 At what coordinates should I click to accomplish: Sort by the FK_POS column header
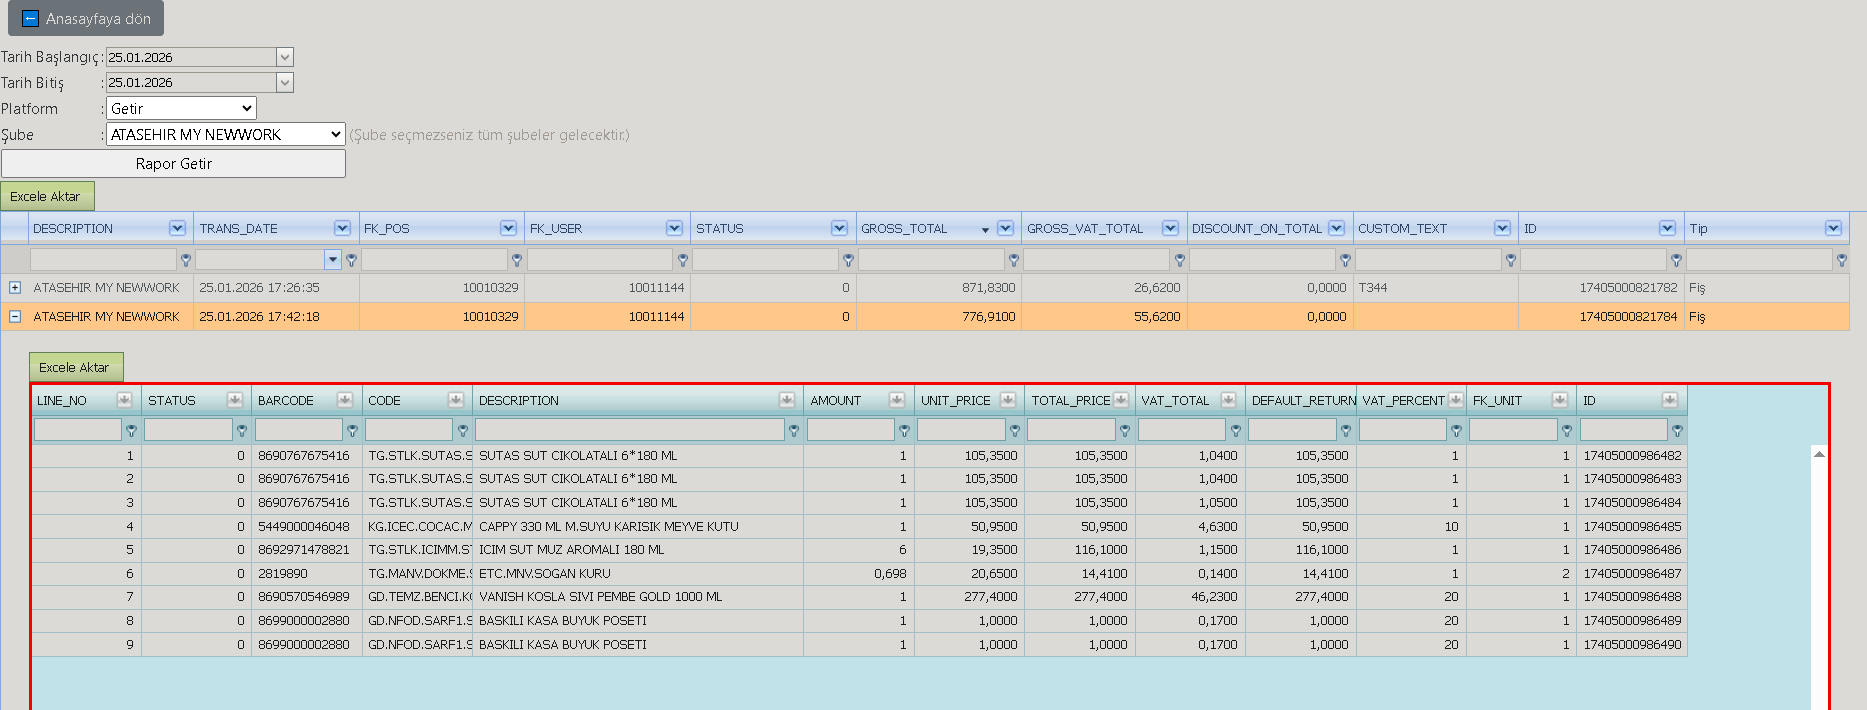[x=387, y=228]
